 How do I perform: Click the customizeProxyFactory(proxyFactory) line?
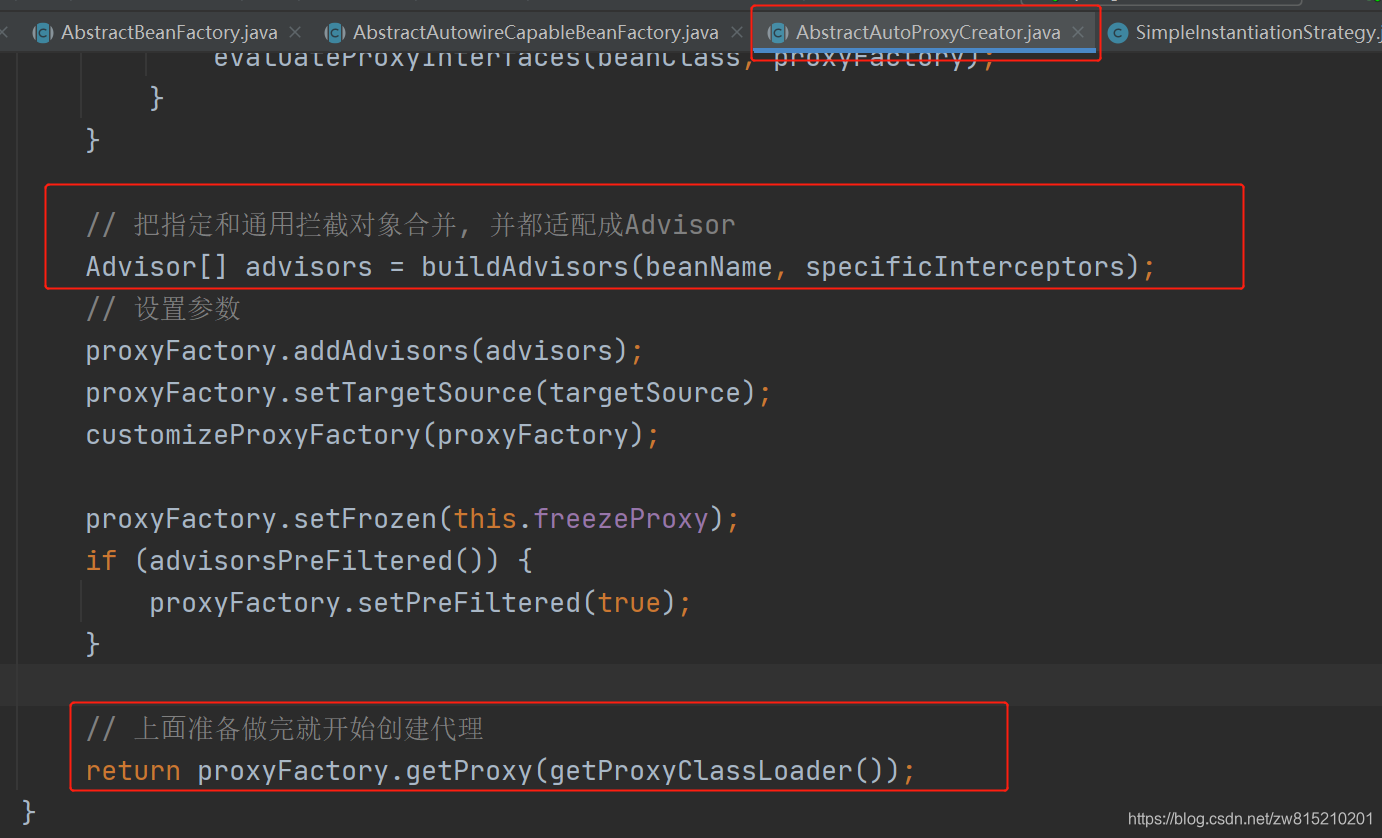click(372, 435)
